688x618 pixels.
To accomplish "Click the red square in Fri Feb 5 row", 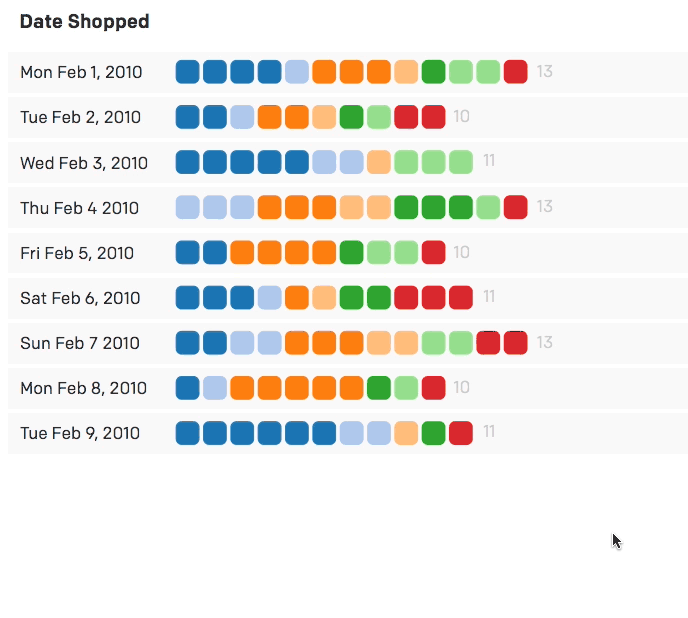I will [433, 252].
